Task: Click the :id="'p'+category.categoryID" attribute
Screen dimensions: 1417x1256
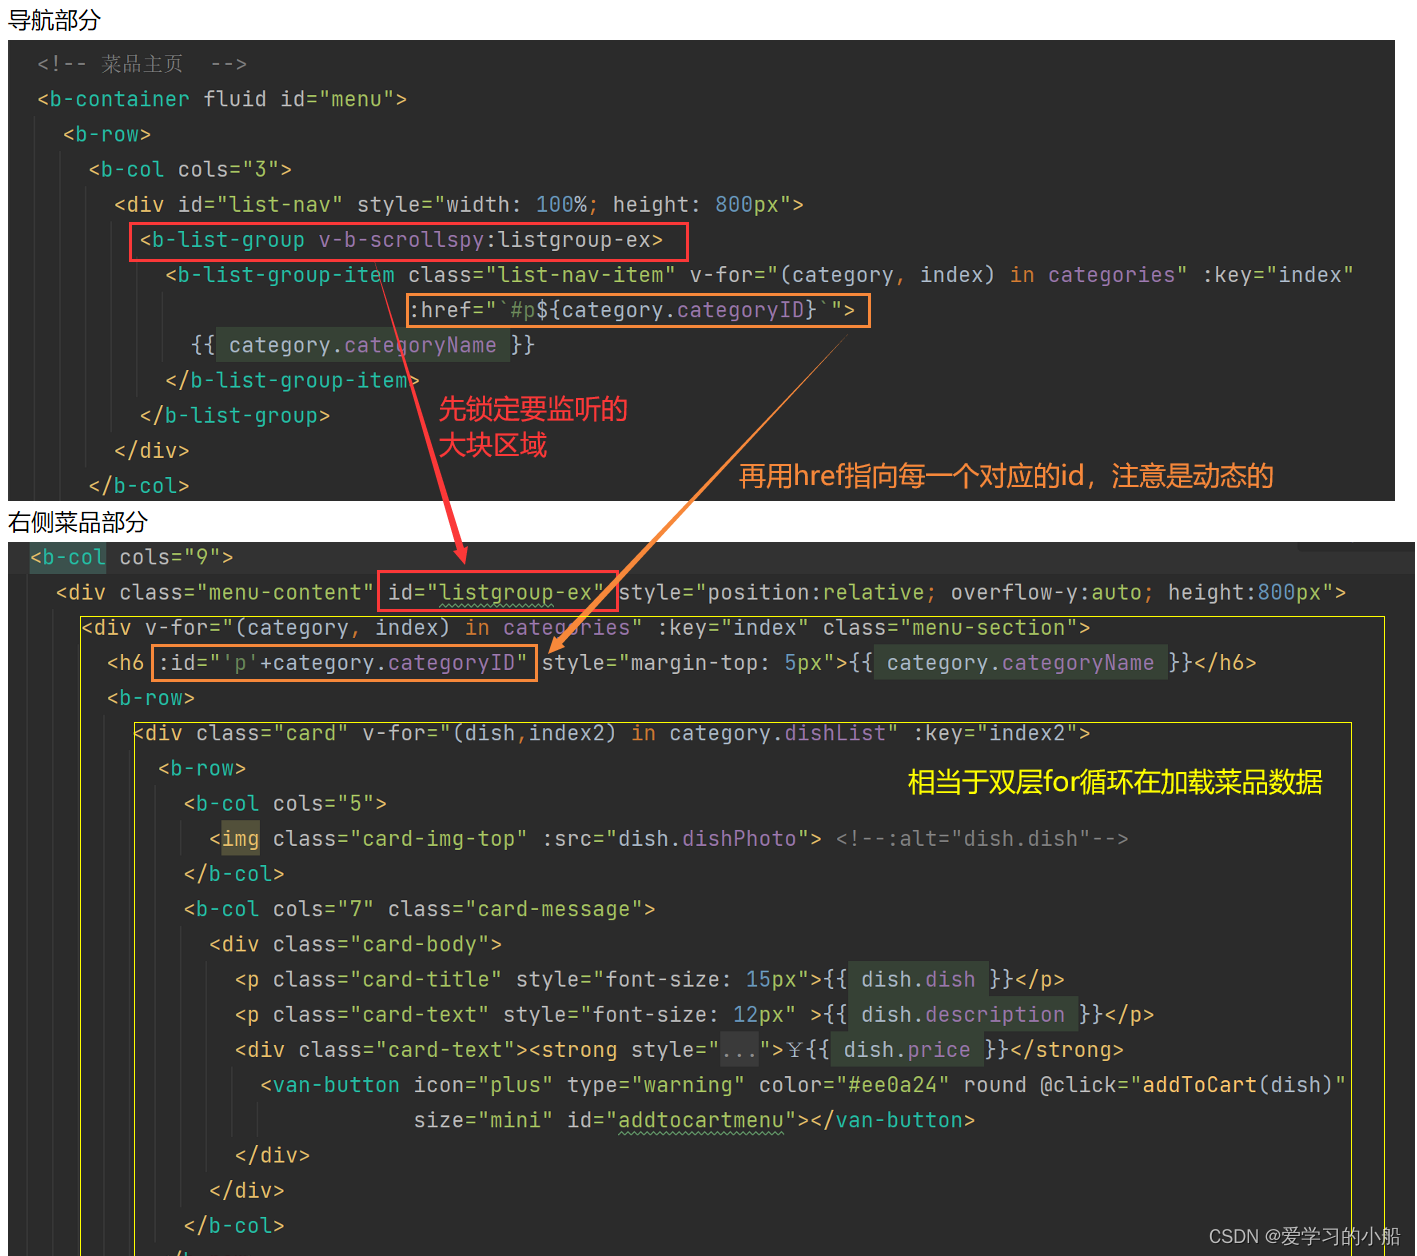Action: pos(344,662)
